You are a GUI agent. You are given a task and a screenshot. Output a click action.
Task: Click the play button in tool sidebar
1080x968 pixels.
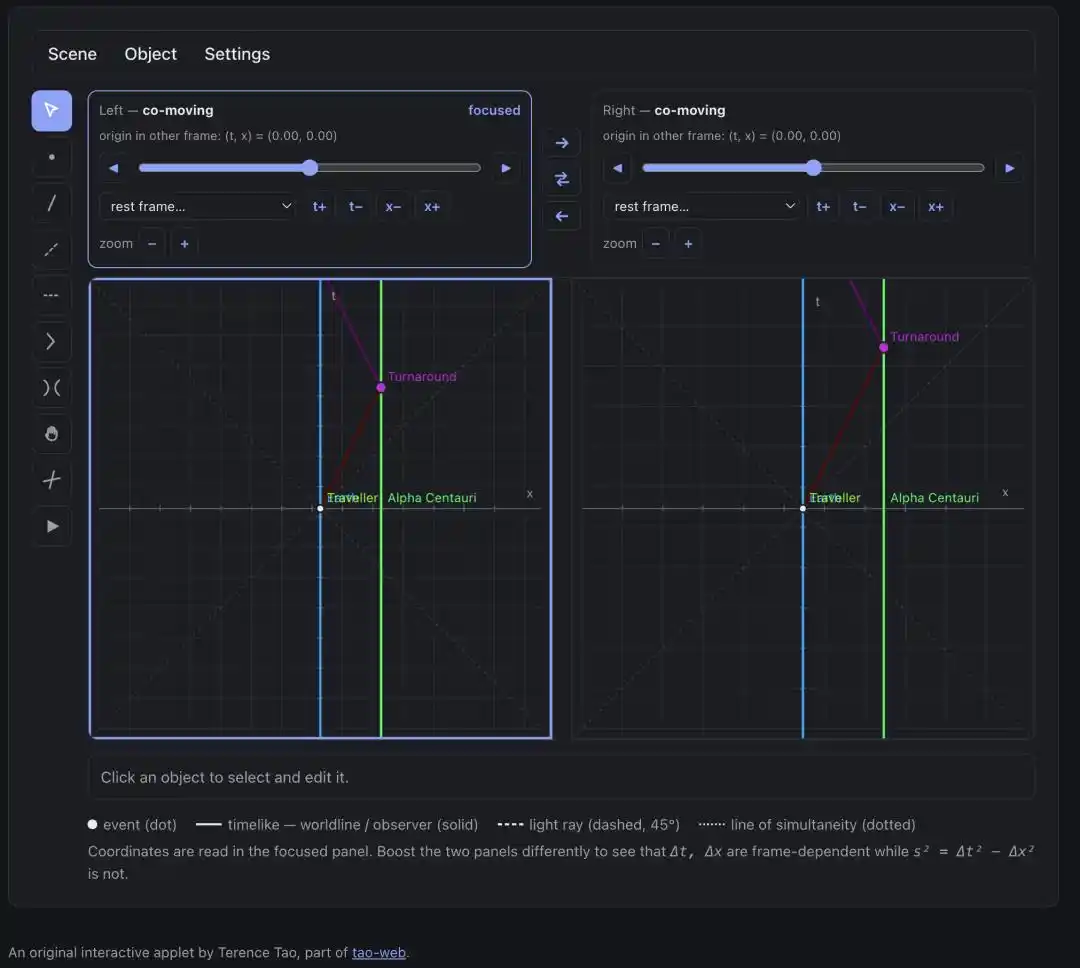52,526
